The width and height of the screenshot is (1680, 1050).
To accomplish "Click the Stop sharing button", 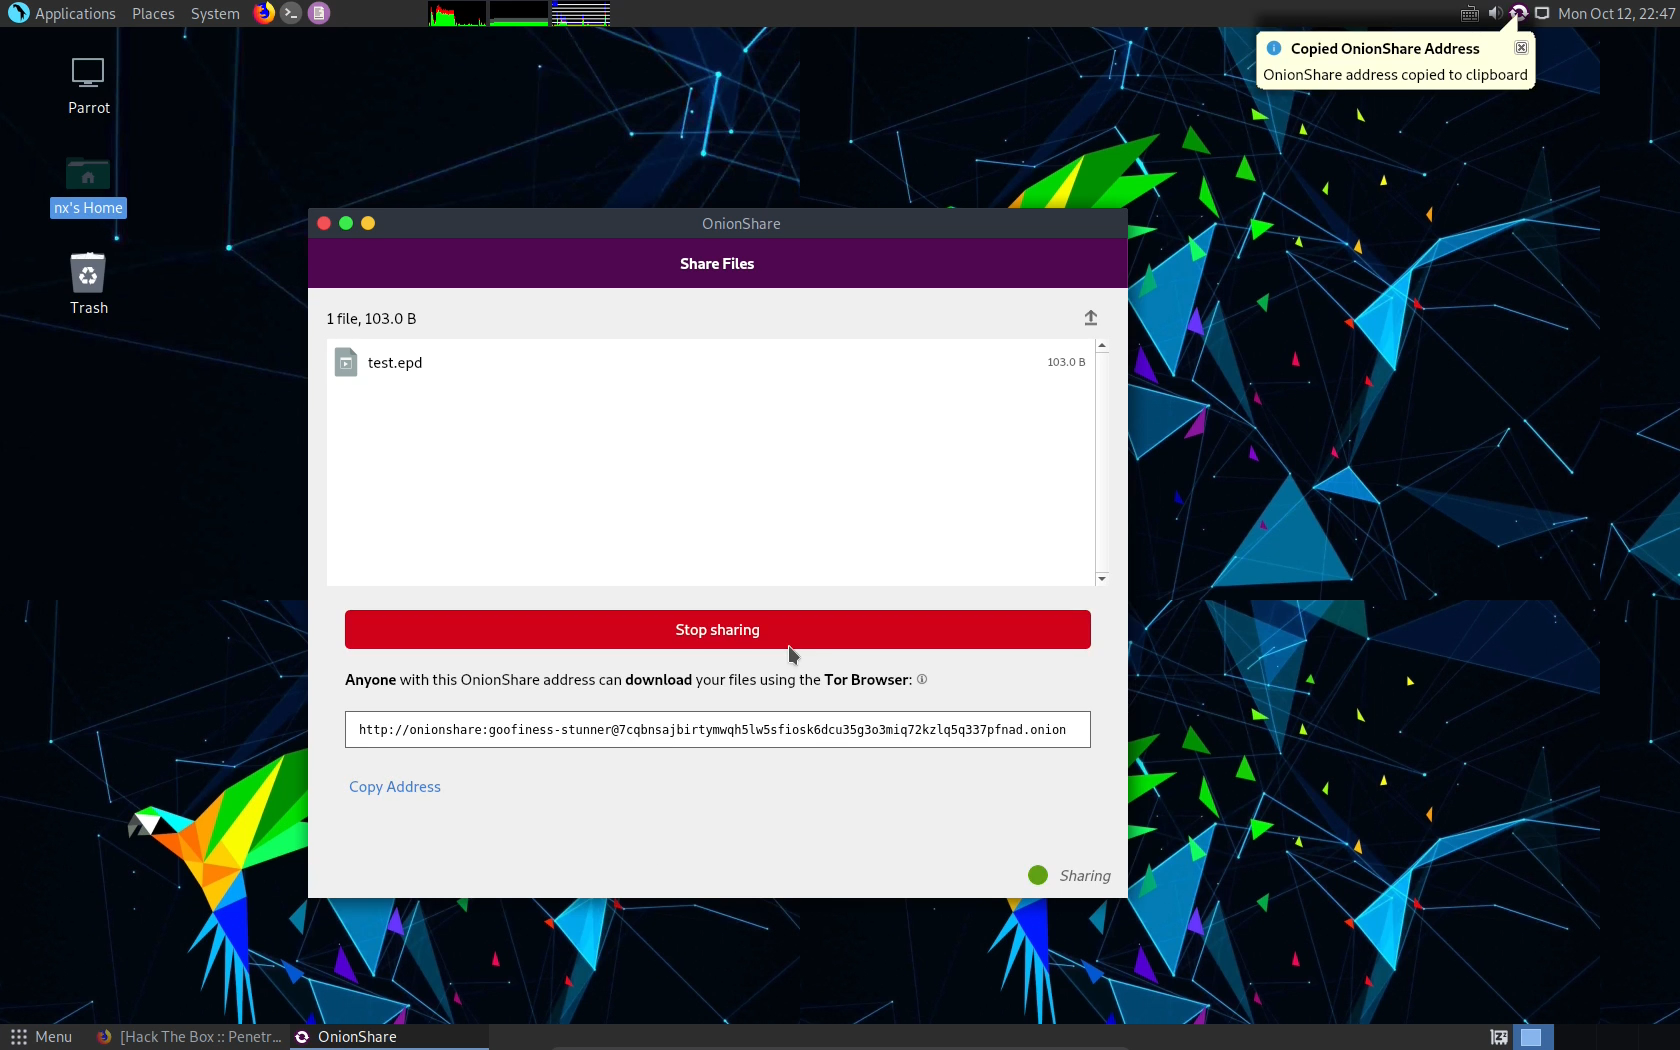I will (x=718, y=629).
